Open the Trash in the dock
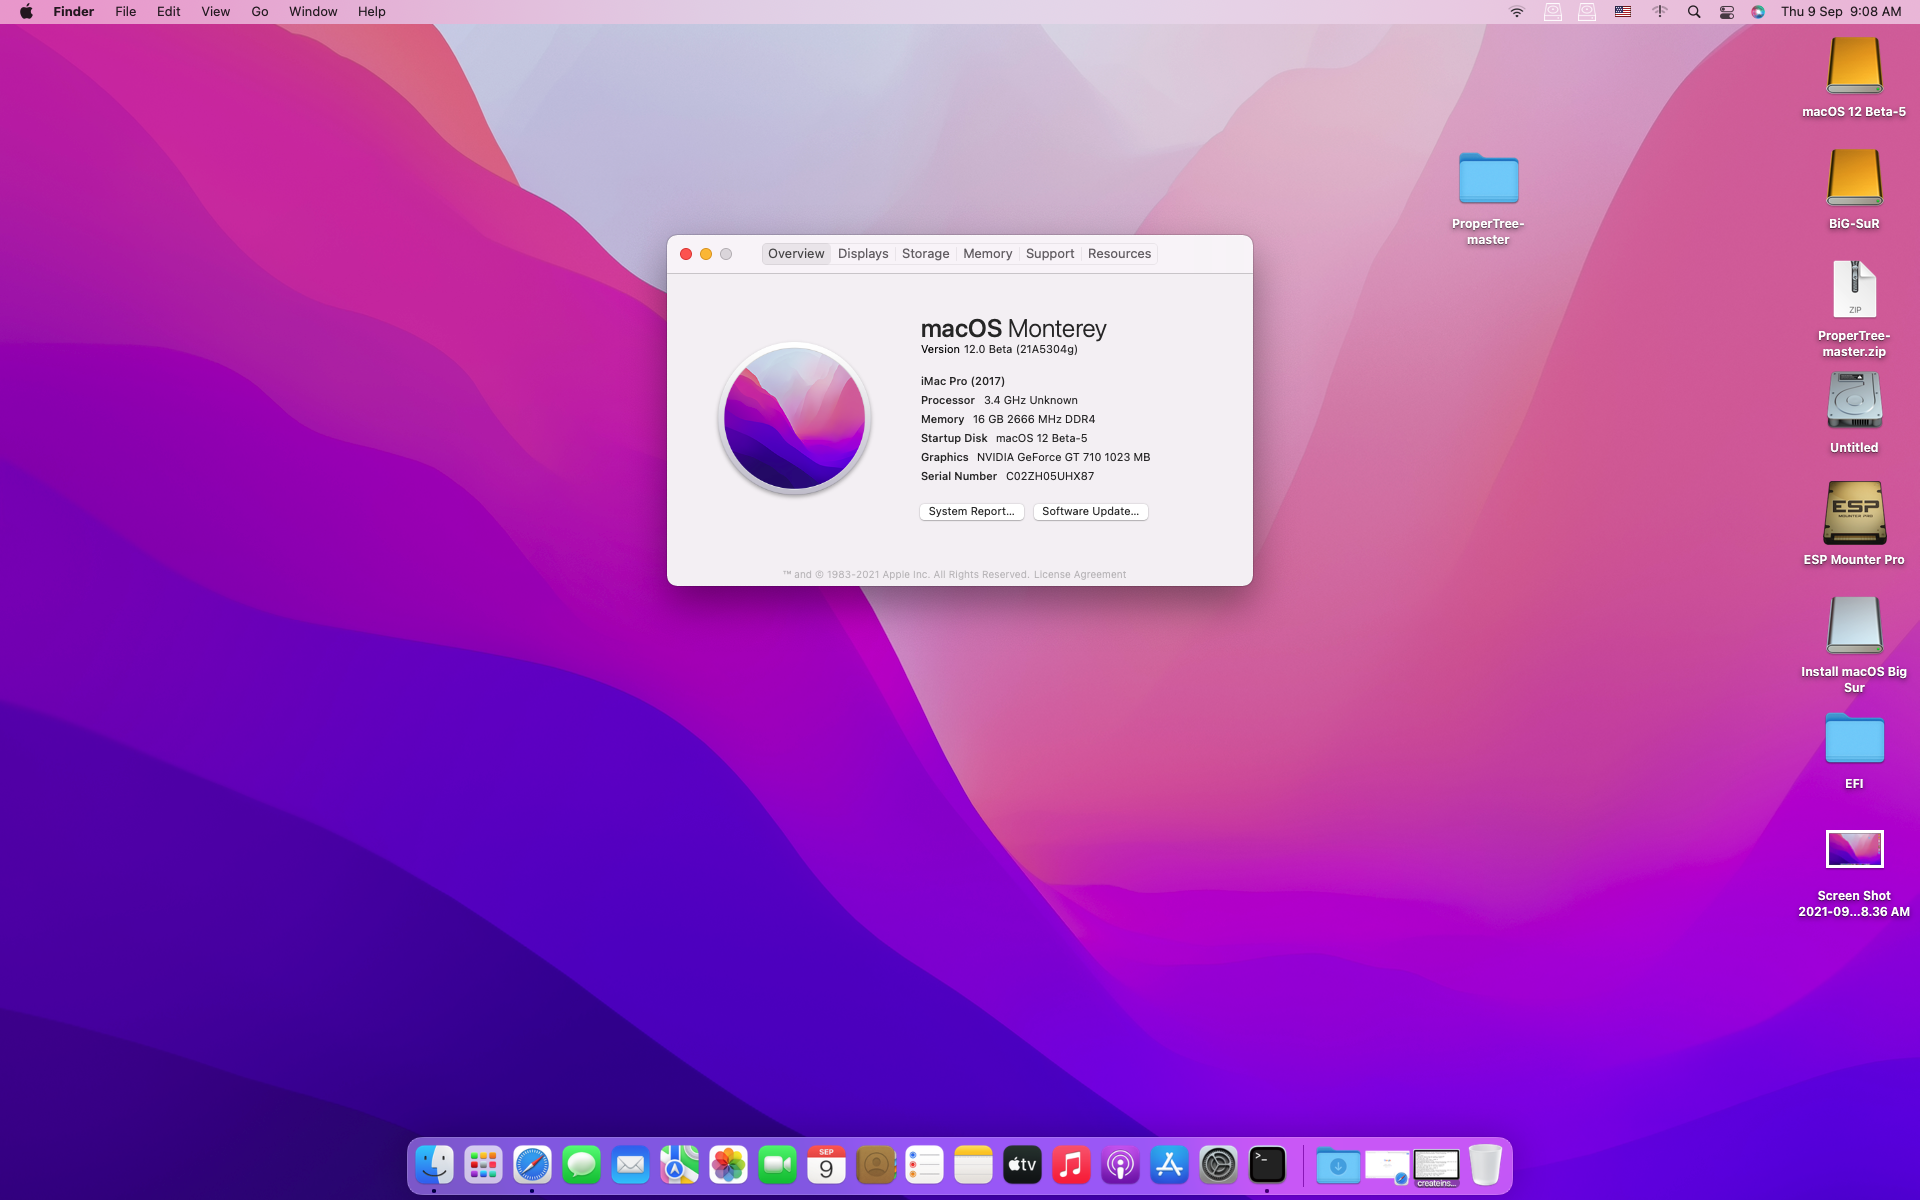This screenshot has width=1920, height=1200. pyautogui.click(x=1485, y=1165)
